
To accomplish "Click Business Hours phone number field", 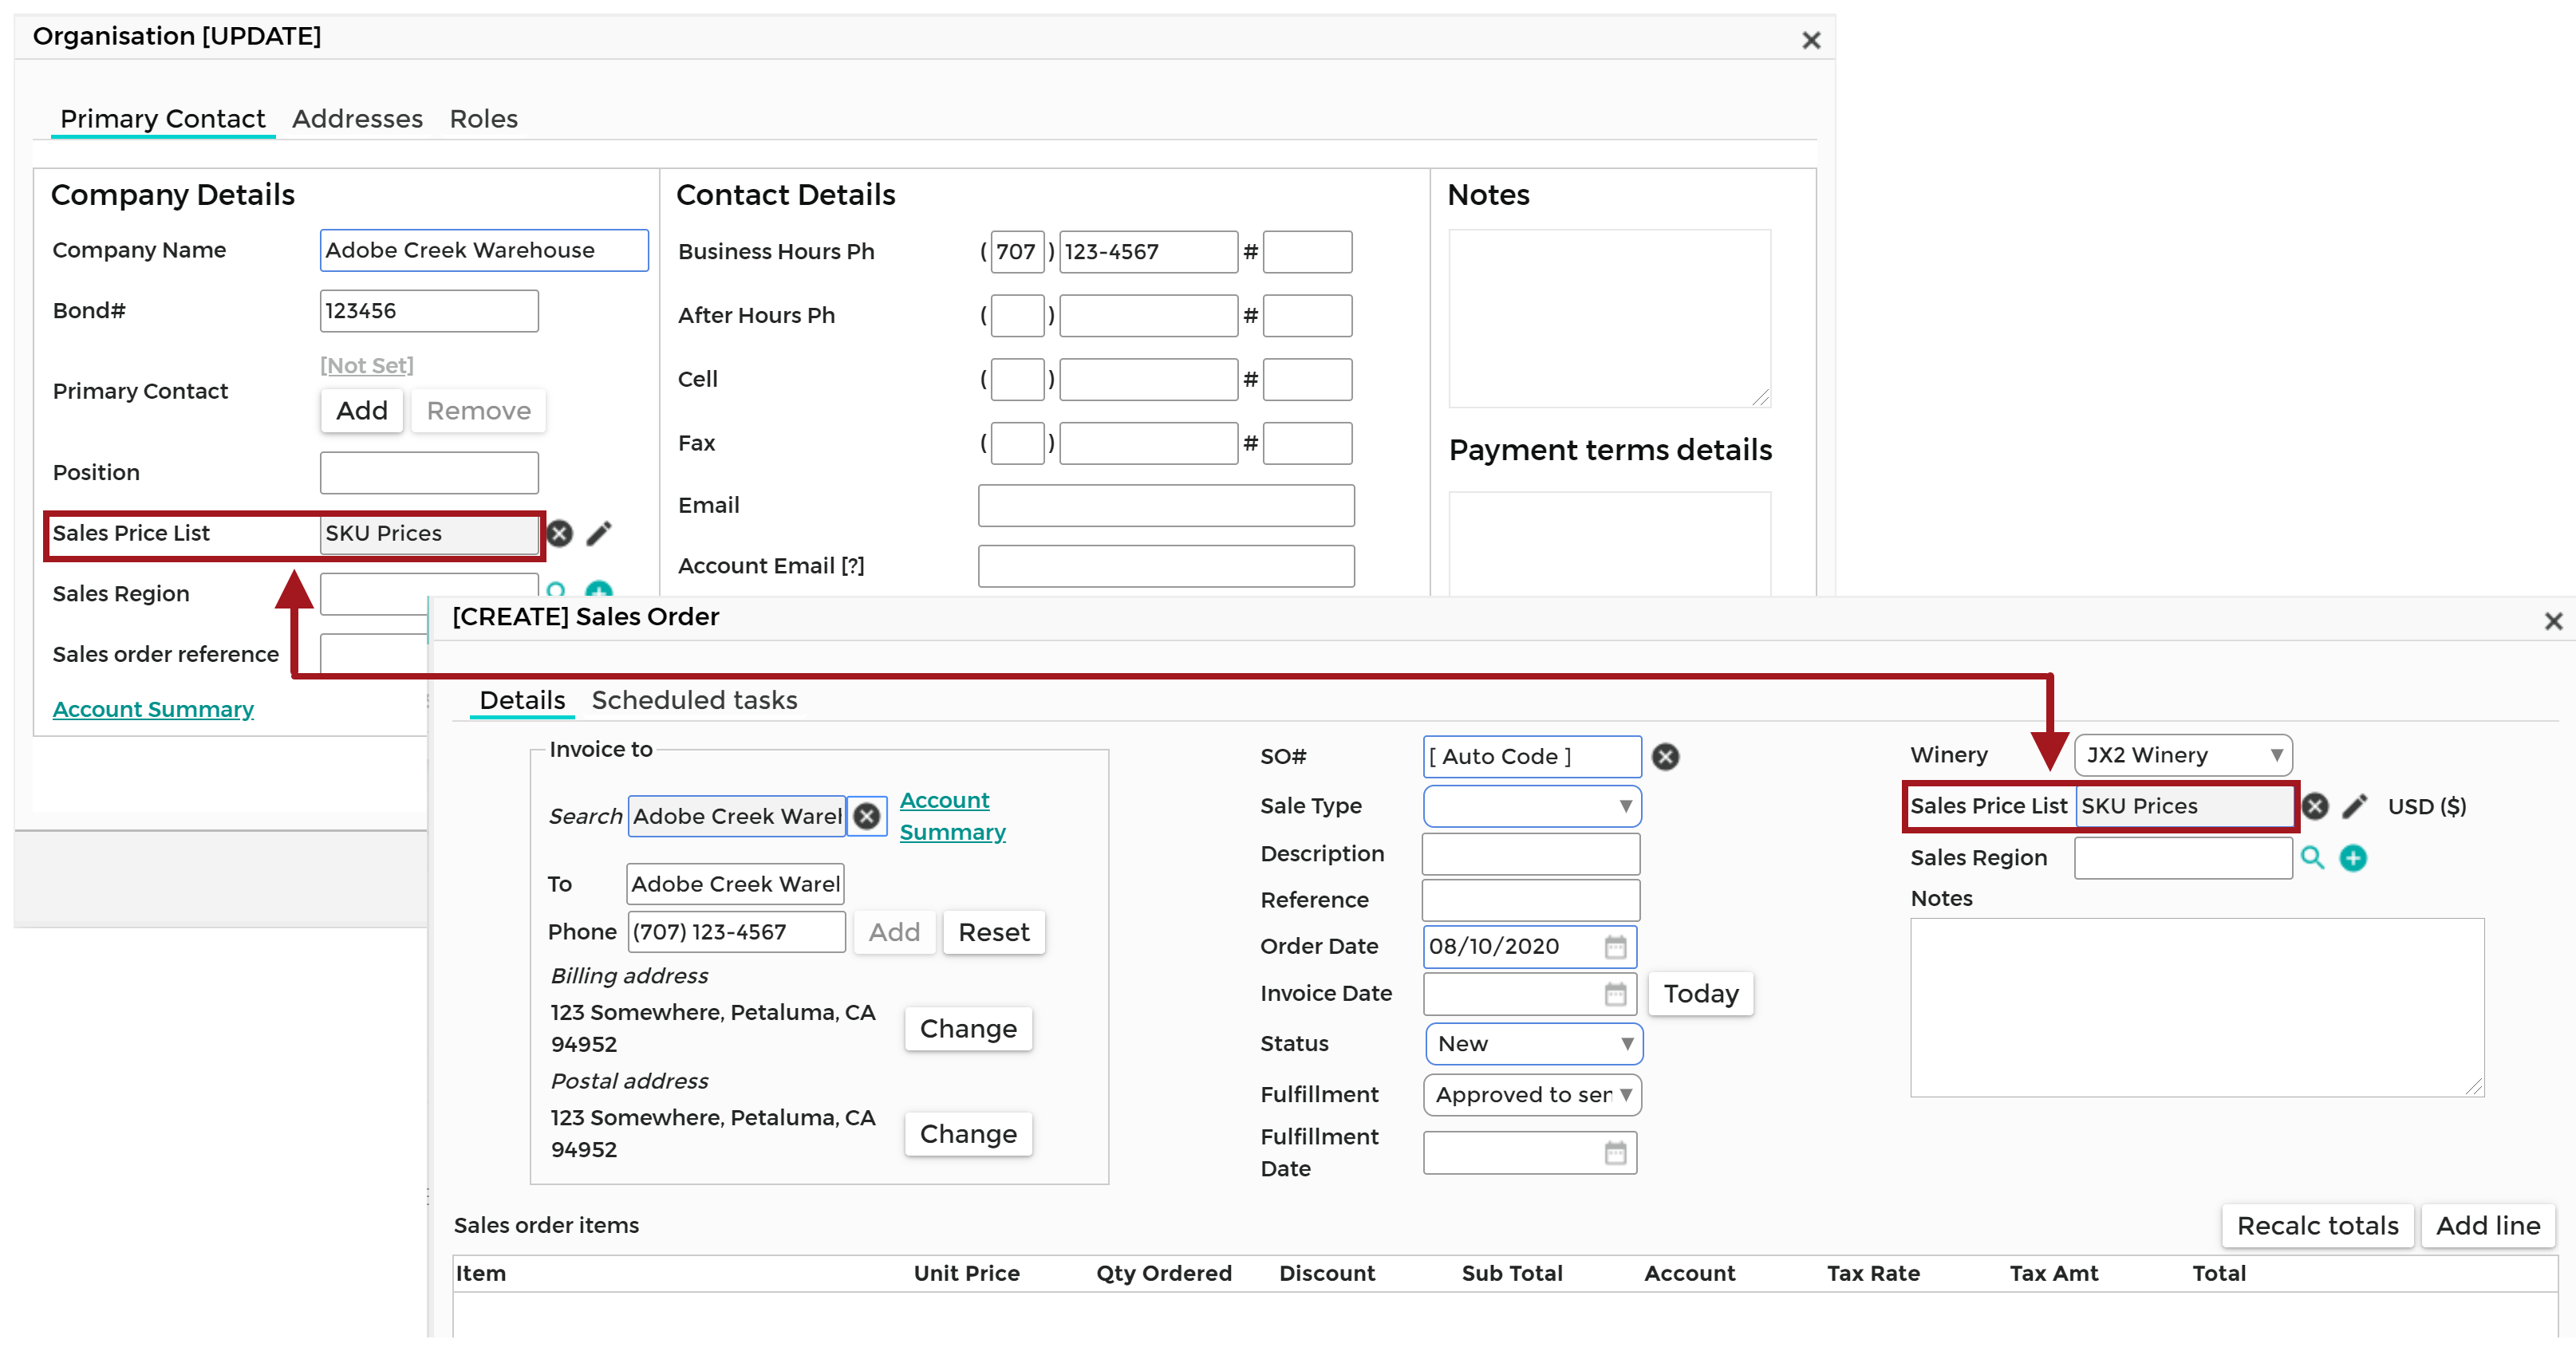I will [x=1148, y=252].
